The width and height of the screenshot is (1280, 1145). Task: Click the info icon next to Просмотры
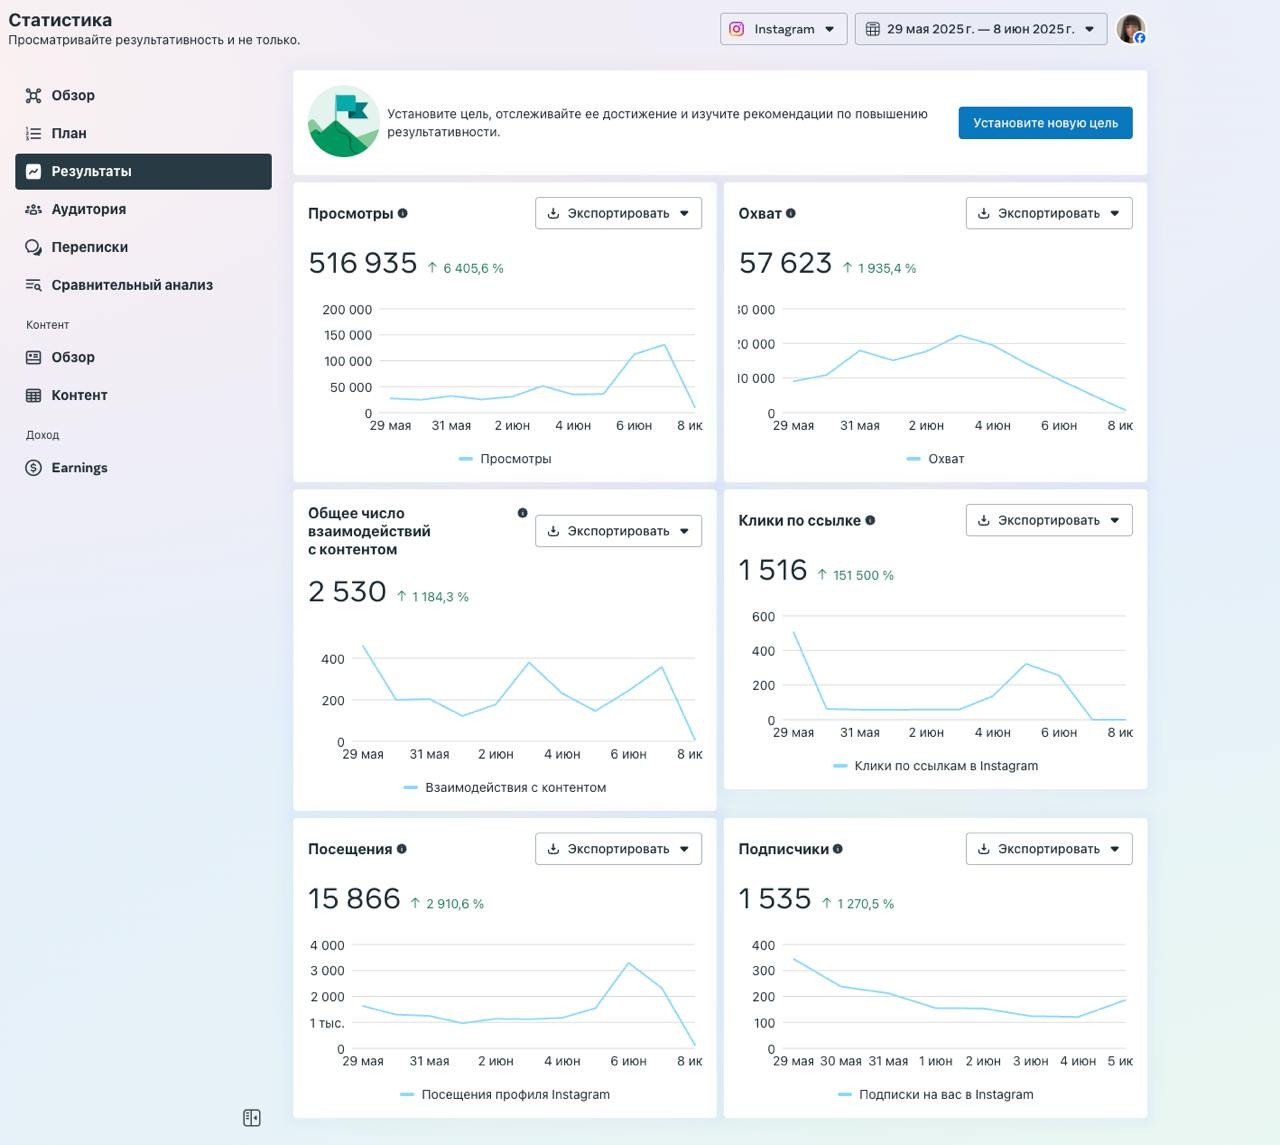[402, 213]
